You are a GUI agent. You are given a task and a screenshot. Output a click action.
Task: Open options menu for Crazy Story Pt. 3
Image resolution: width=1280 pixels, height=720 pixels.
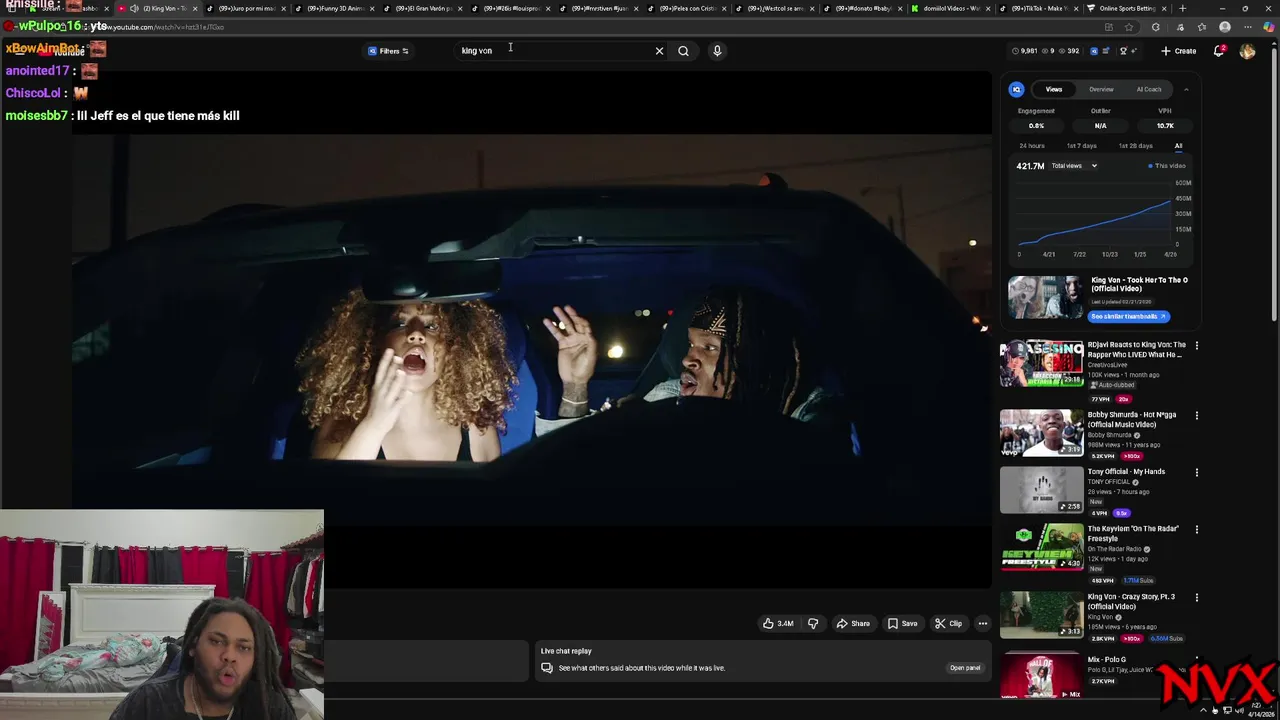click(x=1197, y=598)
